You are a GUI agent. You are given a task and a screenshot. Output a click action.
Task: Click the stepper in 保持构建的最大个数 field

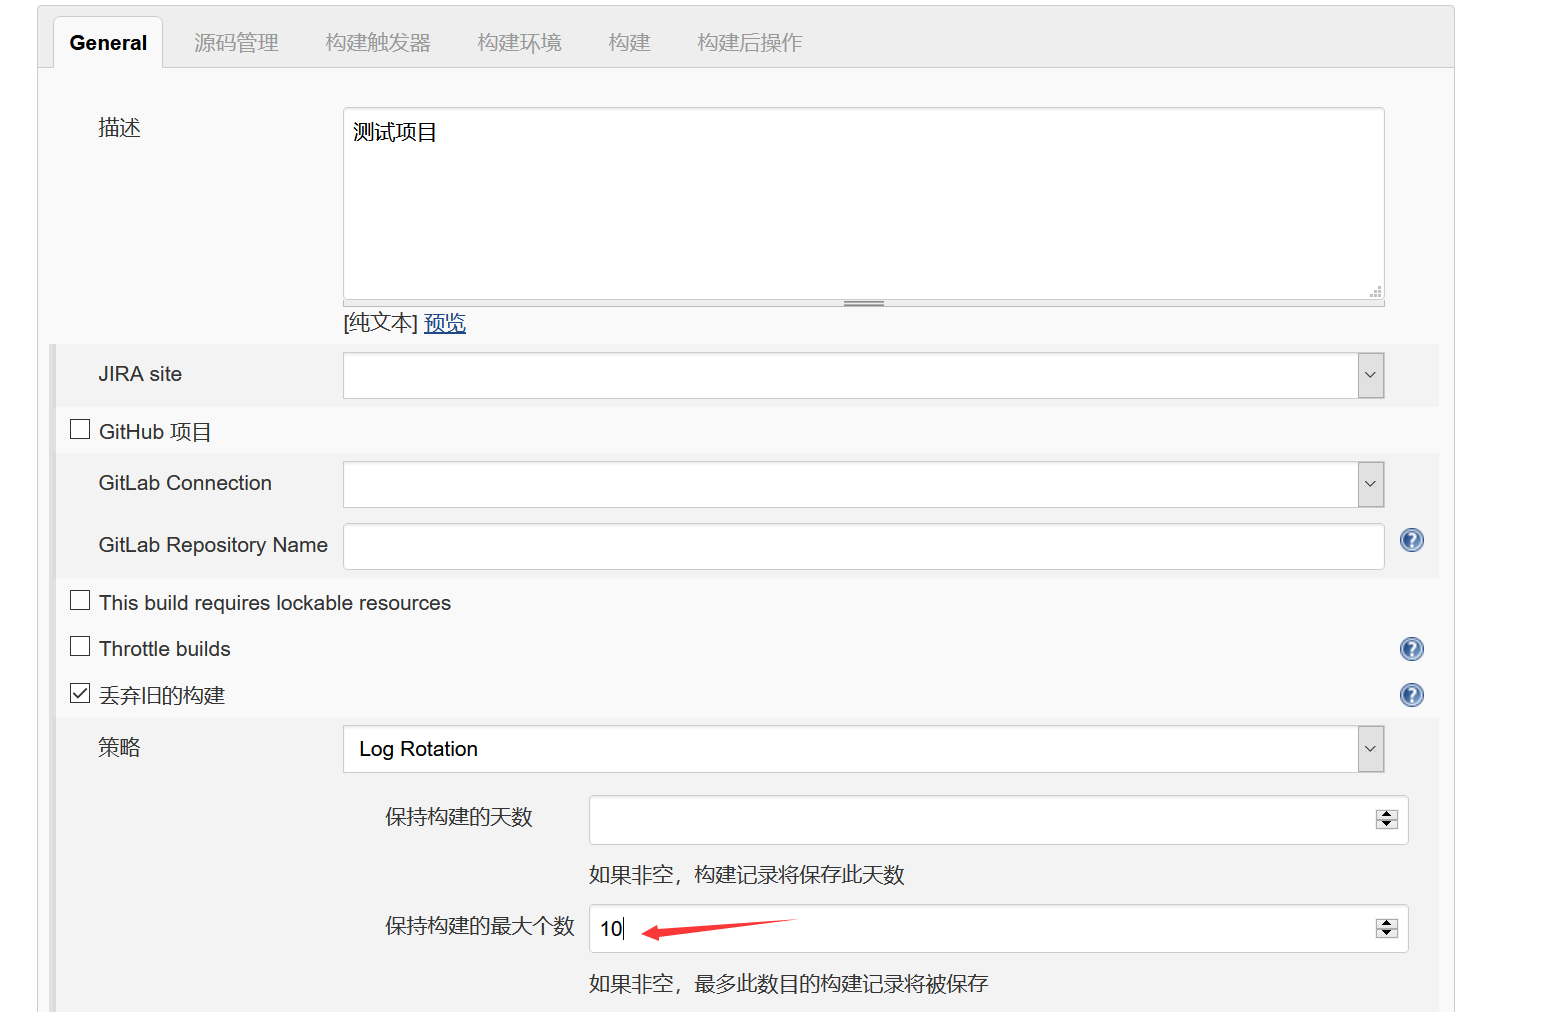coord(1386,928)
